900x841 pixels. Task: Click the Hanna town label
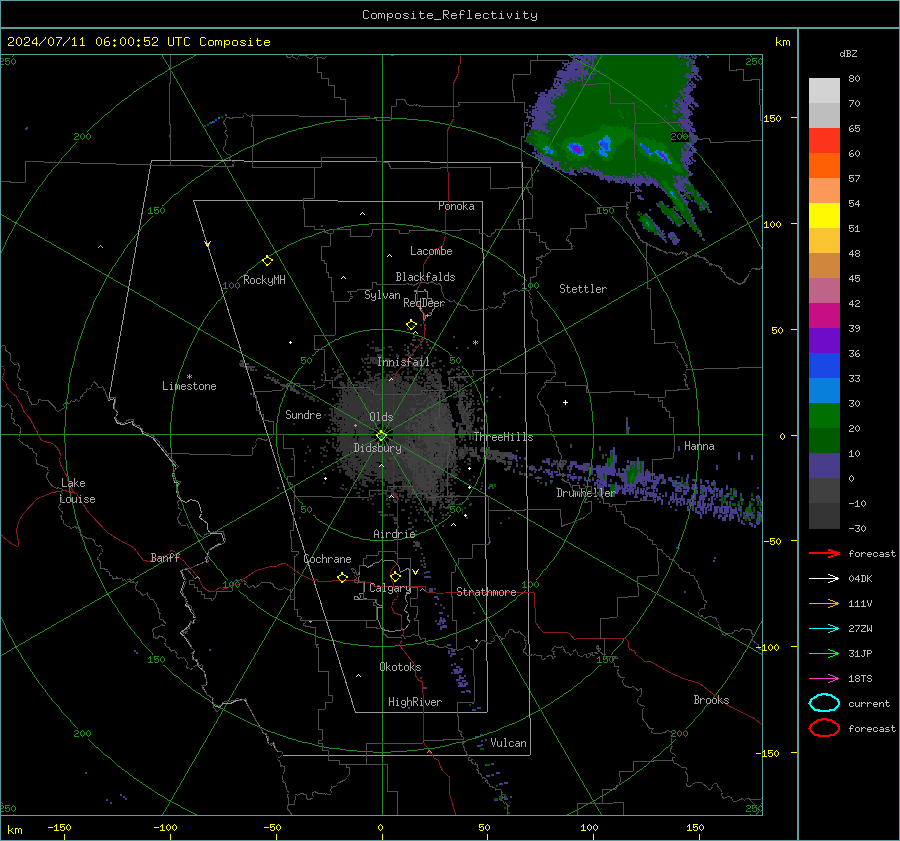pyautogui.click(x=699, y=446)
